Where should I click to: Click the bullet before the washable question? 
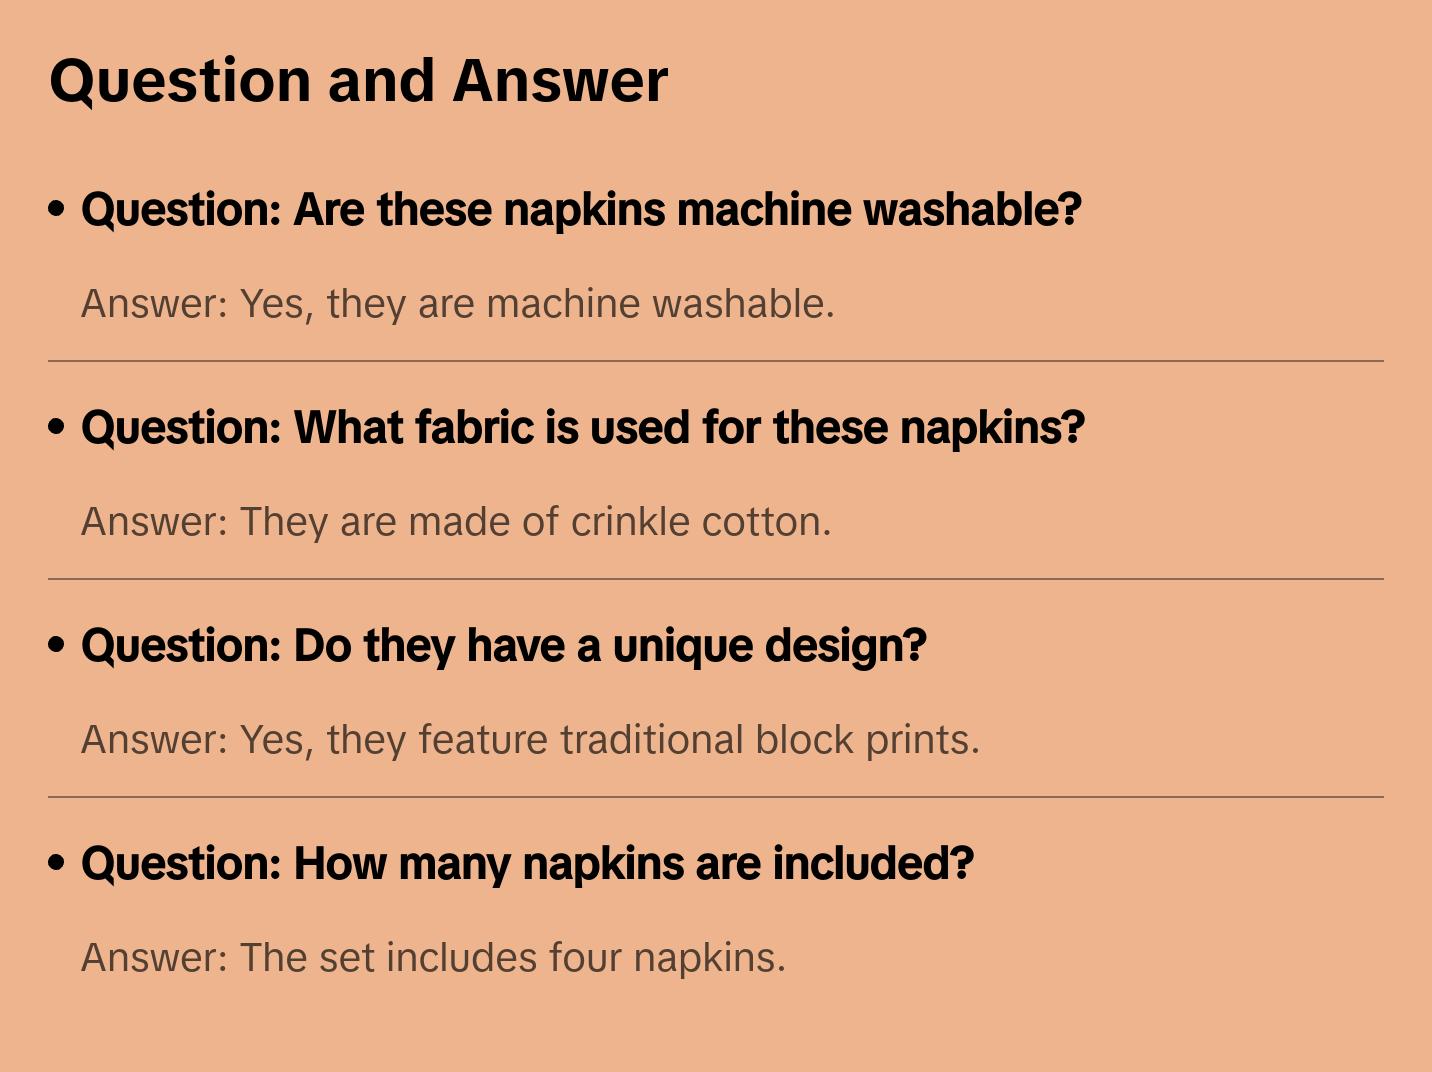pos(57,209)
